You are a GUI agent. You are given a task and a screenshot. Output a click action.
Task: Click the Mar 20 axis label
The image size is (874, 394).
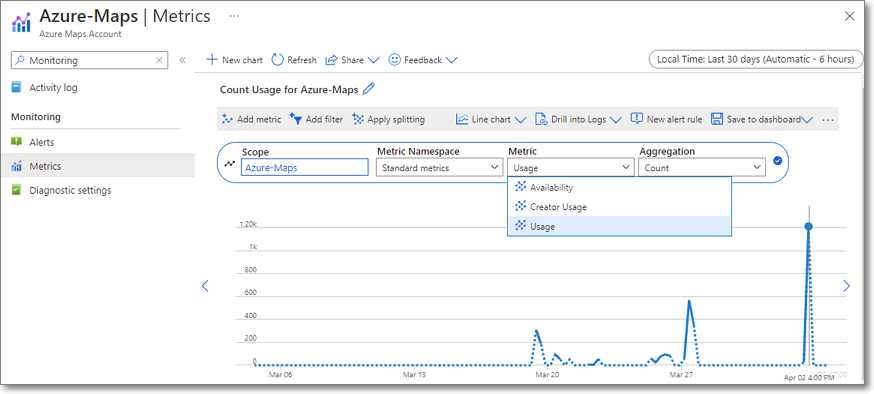[547, 375]
